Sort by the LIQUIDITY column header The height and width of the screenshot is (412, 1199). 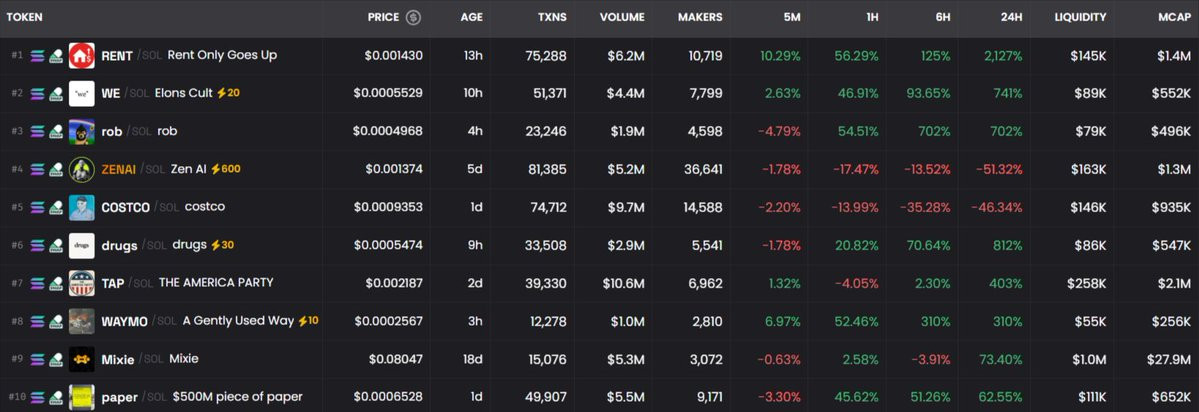[x=1080, y=18]
